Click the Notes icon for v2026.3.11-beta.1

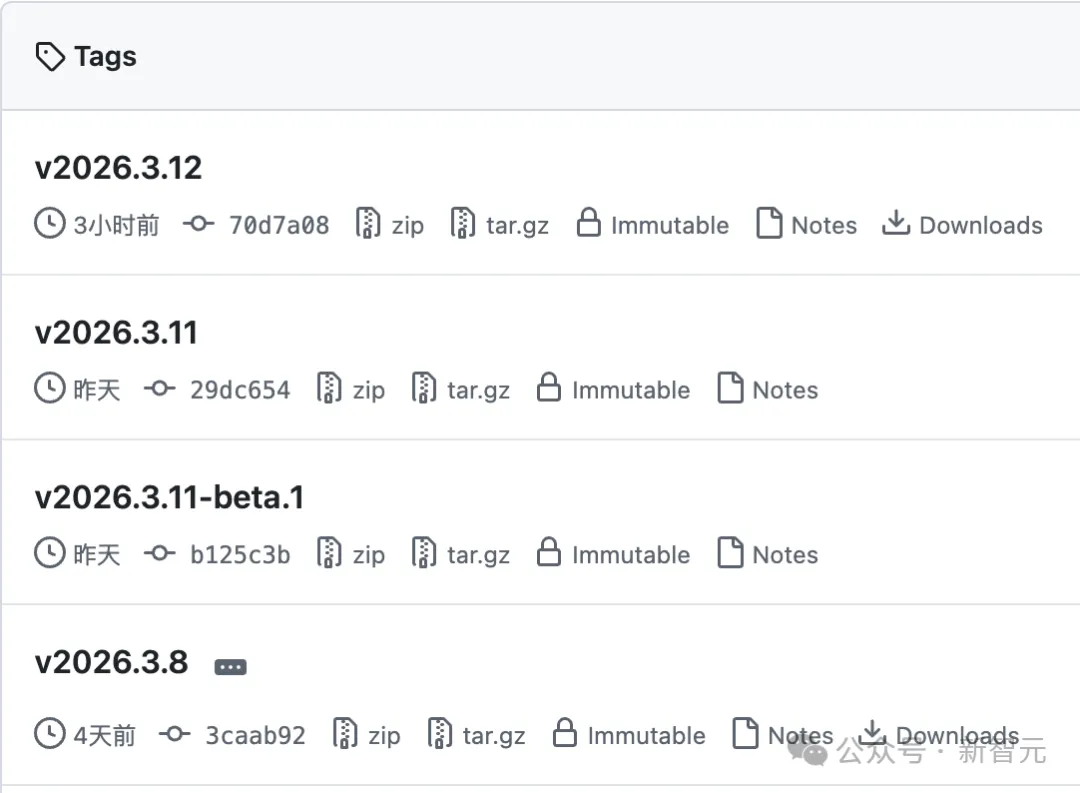click(x=731, y=554)
